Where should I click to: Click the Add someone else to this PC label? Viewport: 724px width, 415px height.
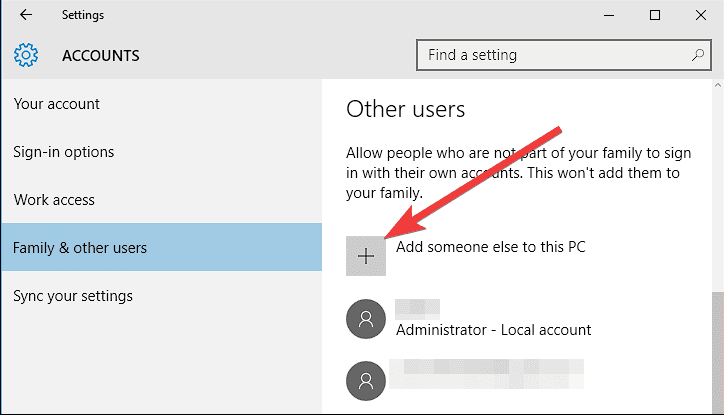coord(490,246)
